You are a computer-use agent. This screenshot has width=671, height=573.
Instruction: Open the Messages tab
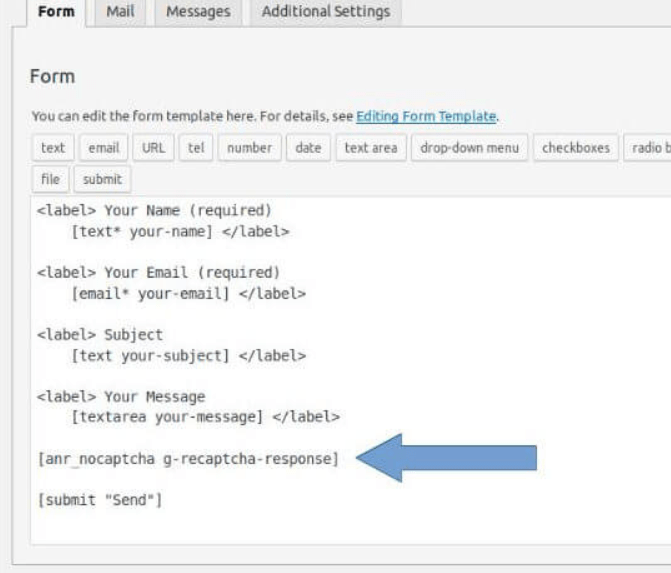[x=198, y=12]
